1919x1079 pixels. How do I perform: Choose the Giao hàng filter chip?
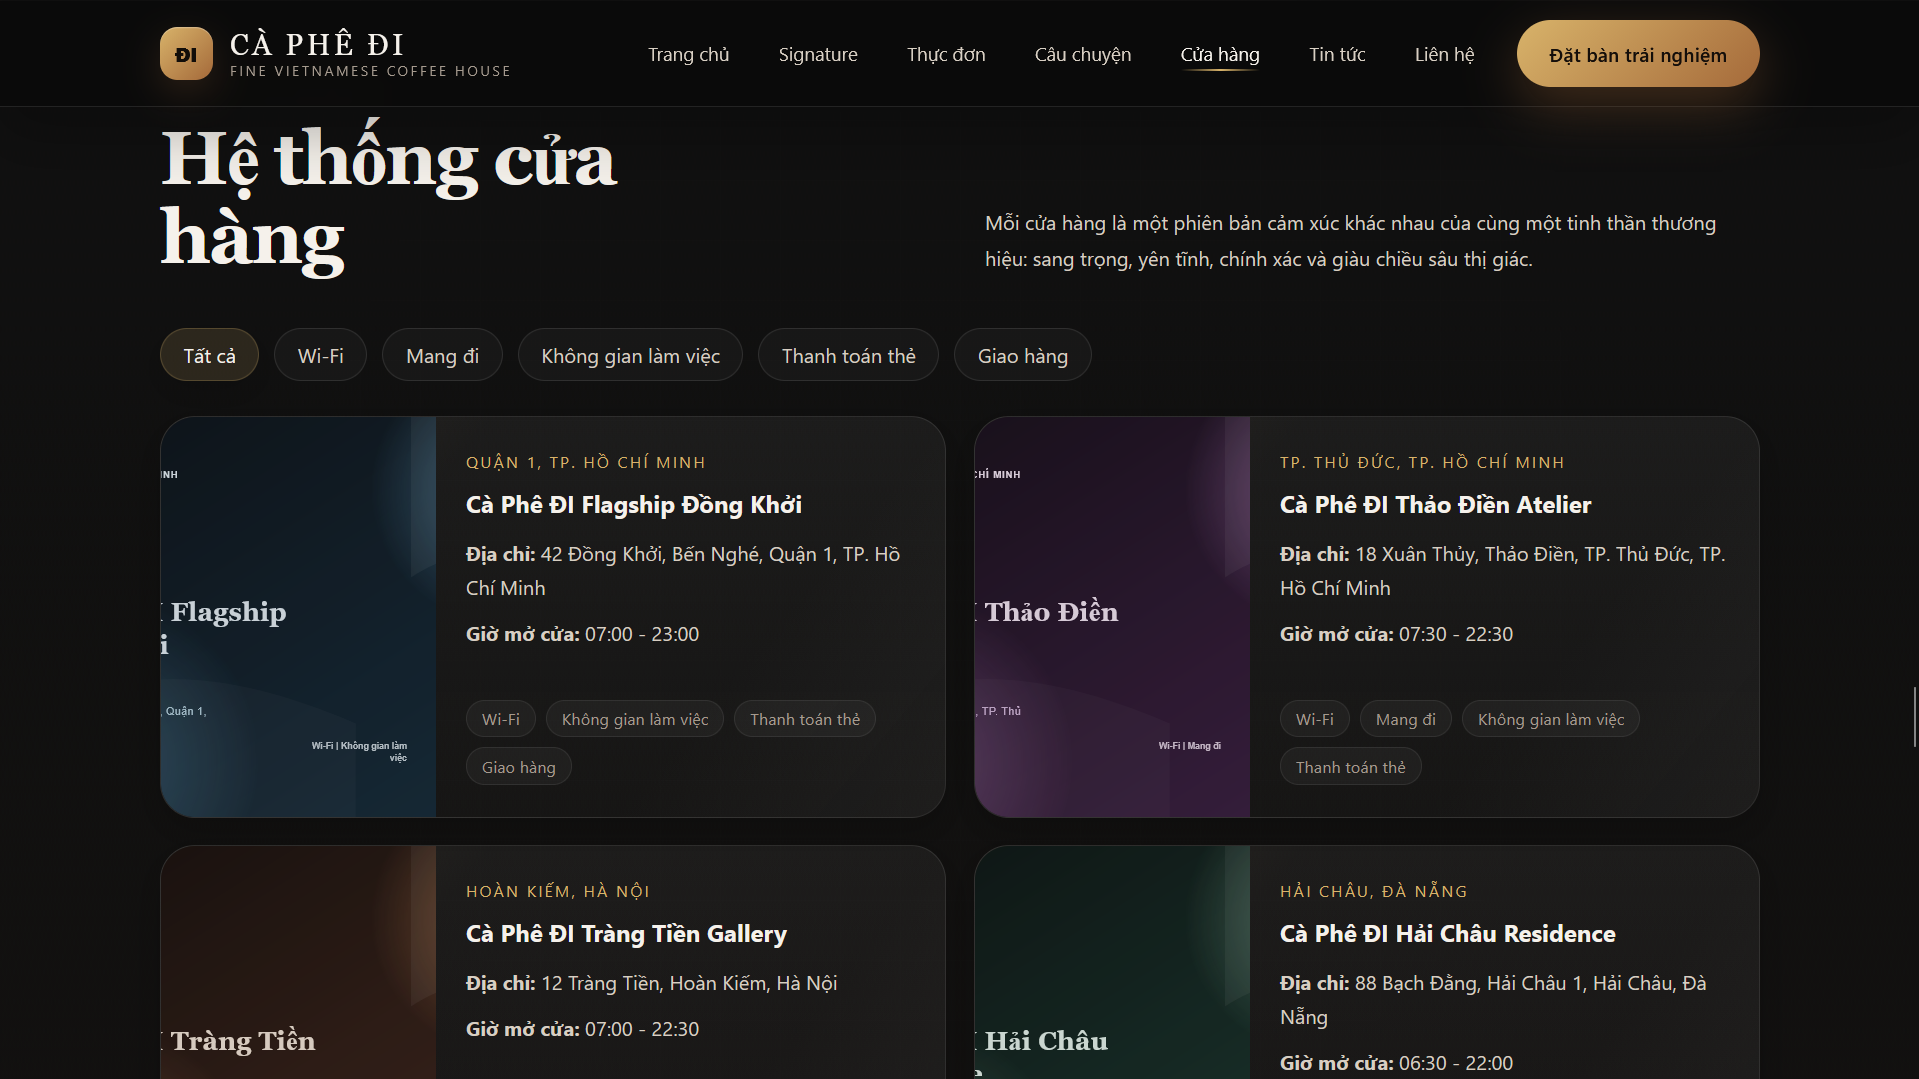1022,356
